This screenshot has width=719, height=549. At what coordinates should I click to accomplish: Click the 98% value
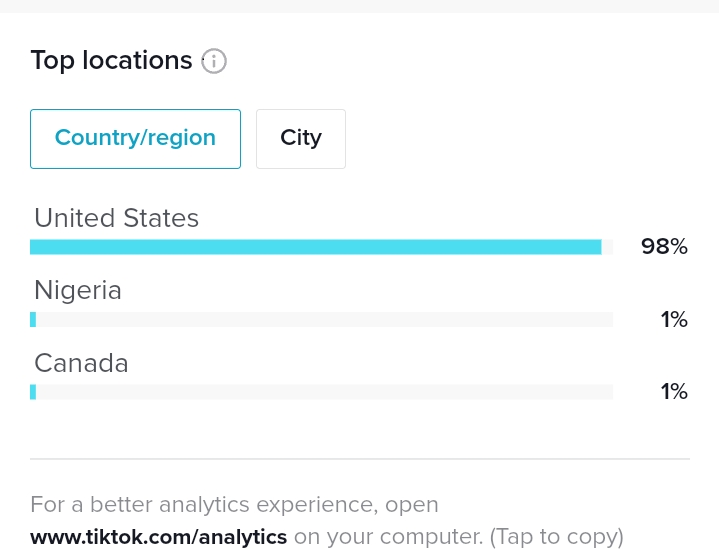[664, 247]
